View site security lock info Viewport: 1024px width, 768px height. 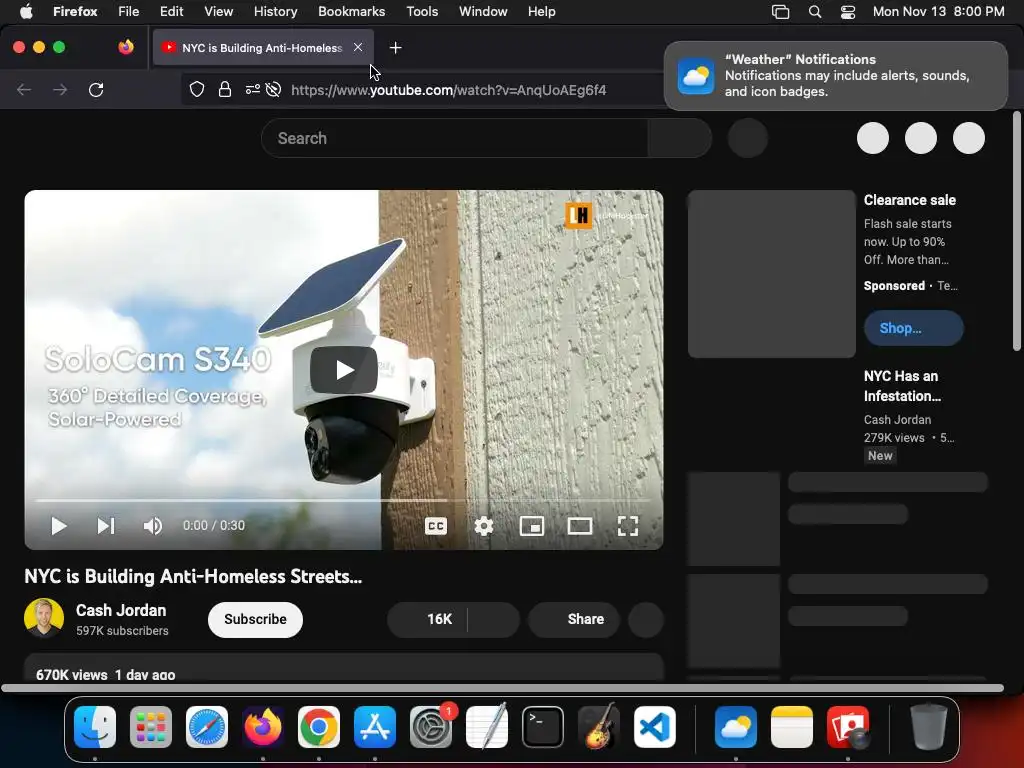pyautogui.click(x=225, y=89)
